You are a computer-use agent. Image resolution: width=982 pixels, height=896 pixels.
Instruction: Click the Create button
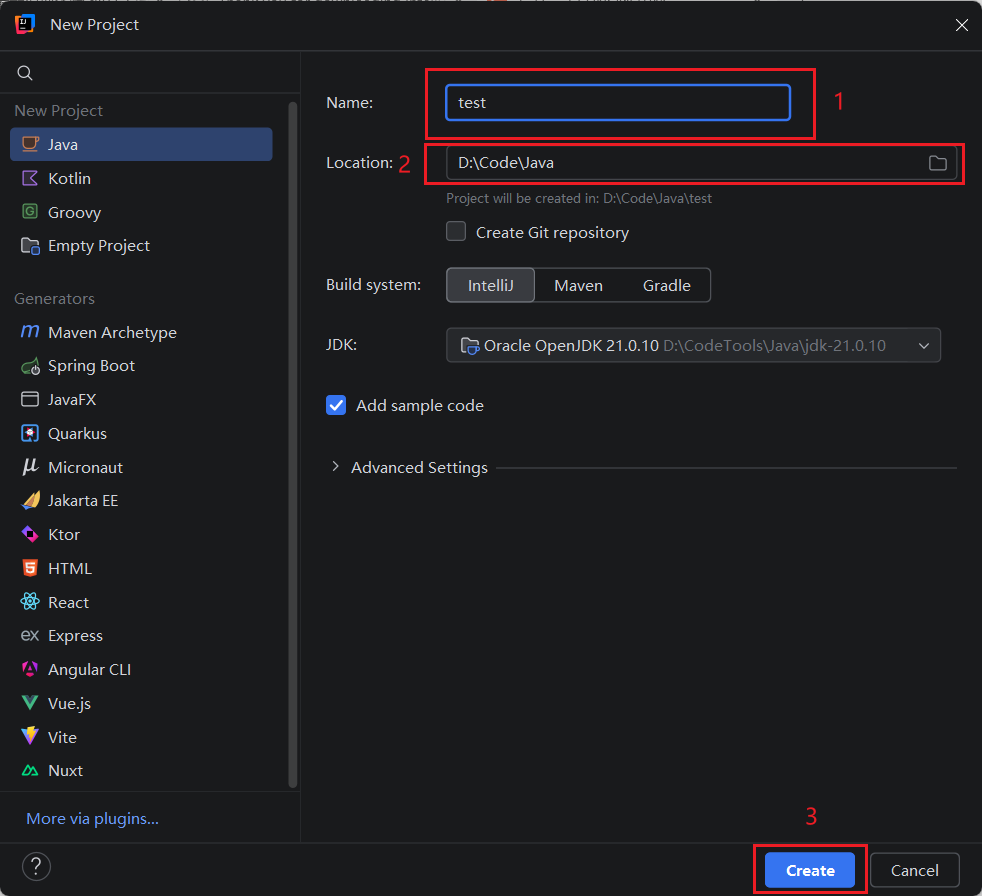click(x=810, y=870)
